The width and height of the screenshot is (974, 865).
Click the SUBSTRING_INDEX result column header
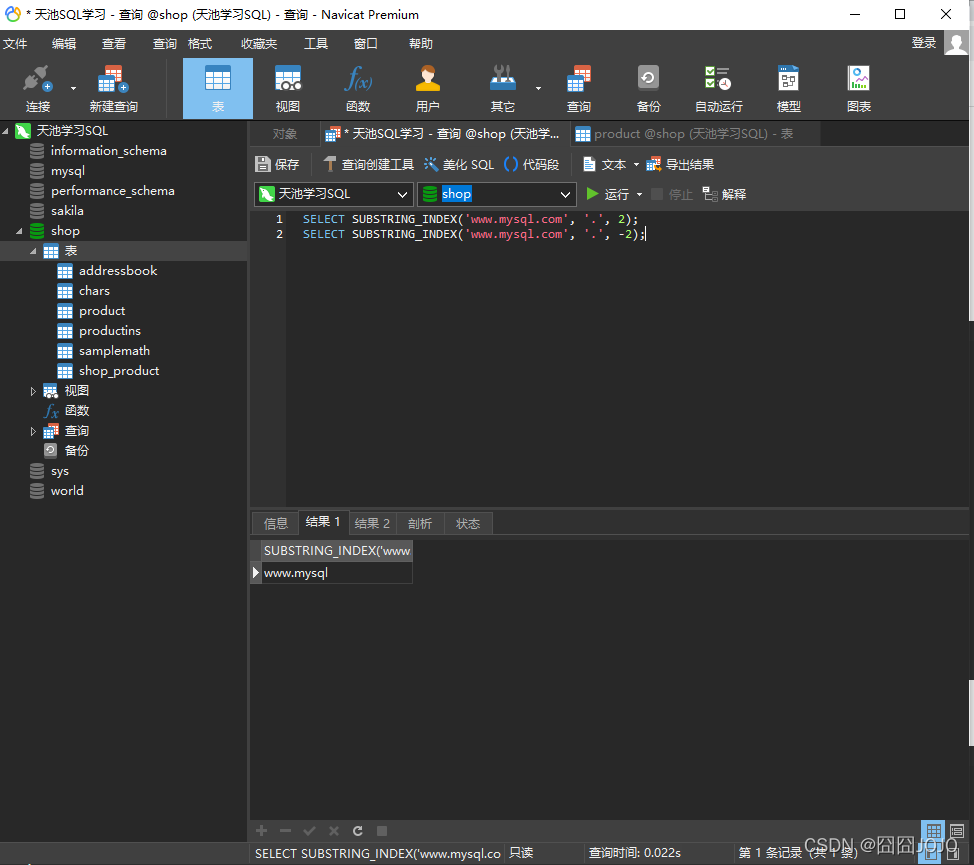coord(337,551)
